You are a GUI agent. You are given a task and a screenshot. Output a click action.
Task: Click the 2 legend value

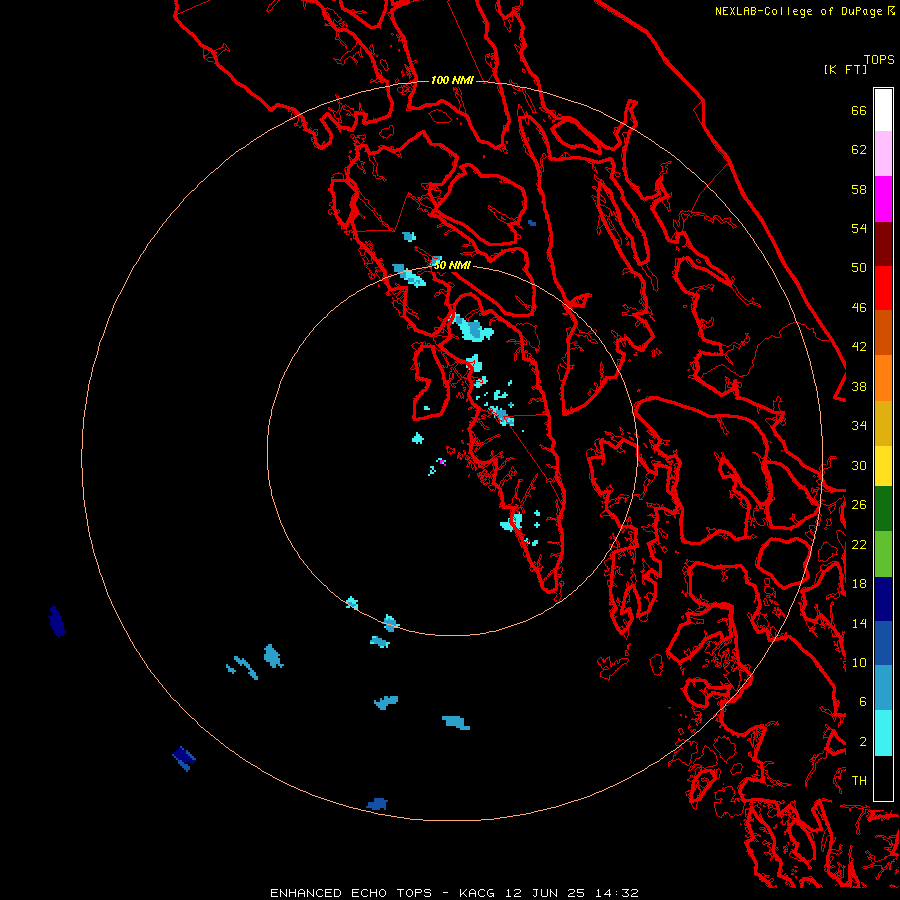coord(863,742)
